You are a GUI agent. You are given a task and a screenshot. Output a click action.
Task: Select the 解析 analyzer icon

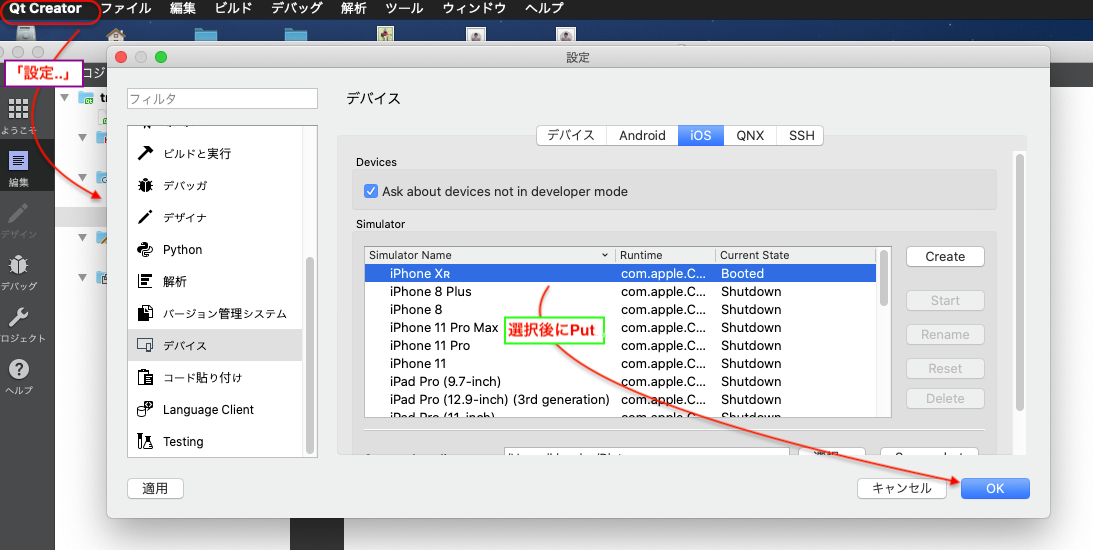point(145,281)
